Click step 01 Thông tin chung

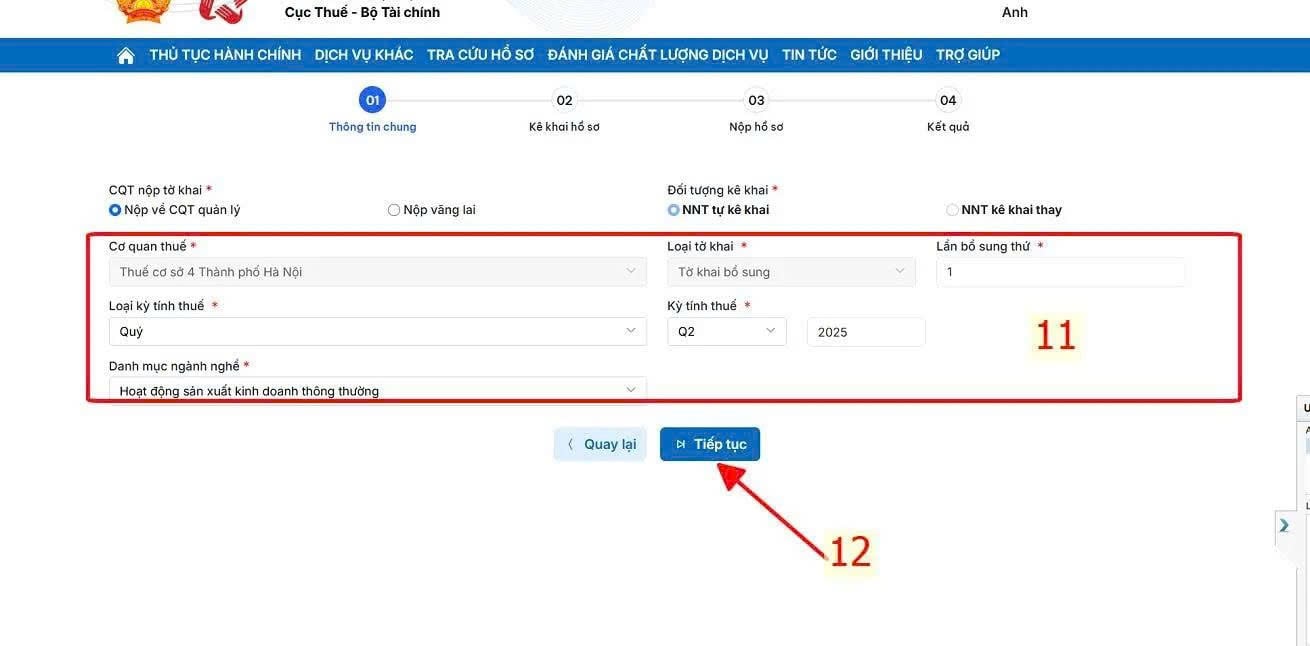coord(372,110)
